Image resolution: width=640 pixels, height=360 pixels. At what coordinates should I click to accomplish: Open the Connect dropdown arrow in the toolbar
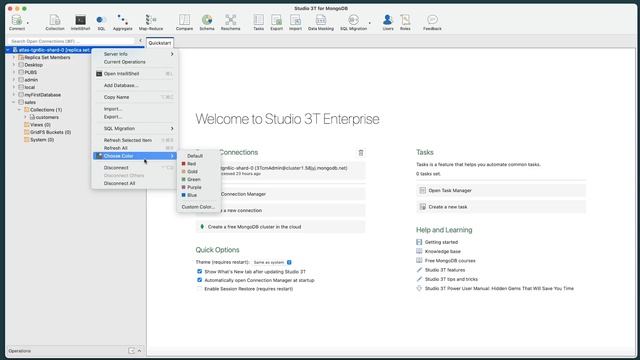pyautogui.click(x=28, y=23)
